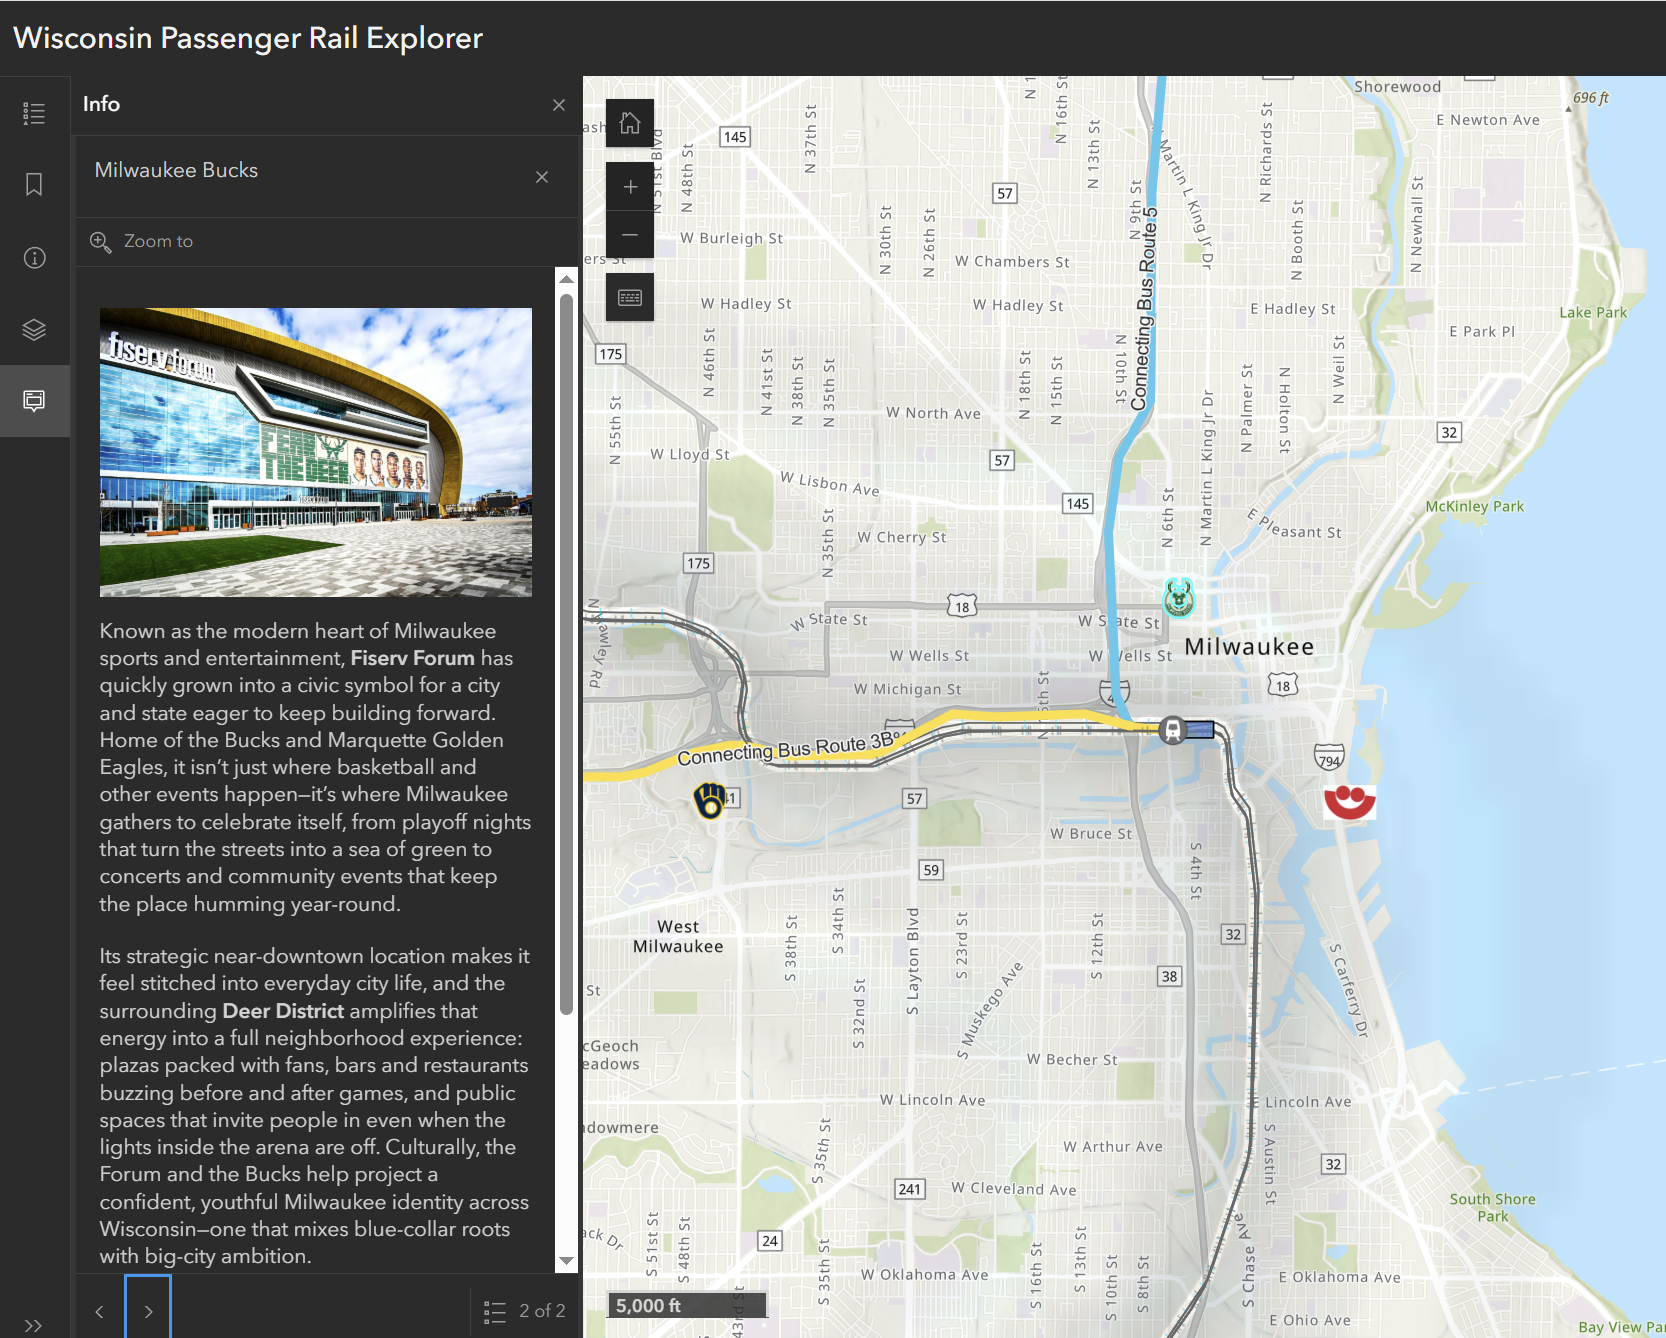Zoom in on the map

(630, 186)
